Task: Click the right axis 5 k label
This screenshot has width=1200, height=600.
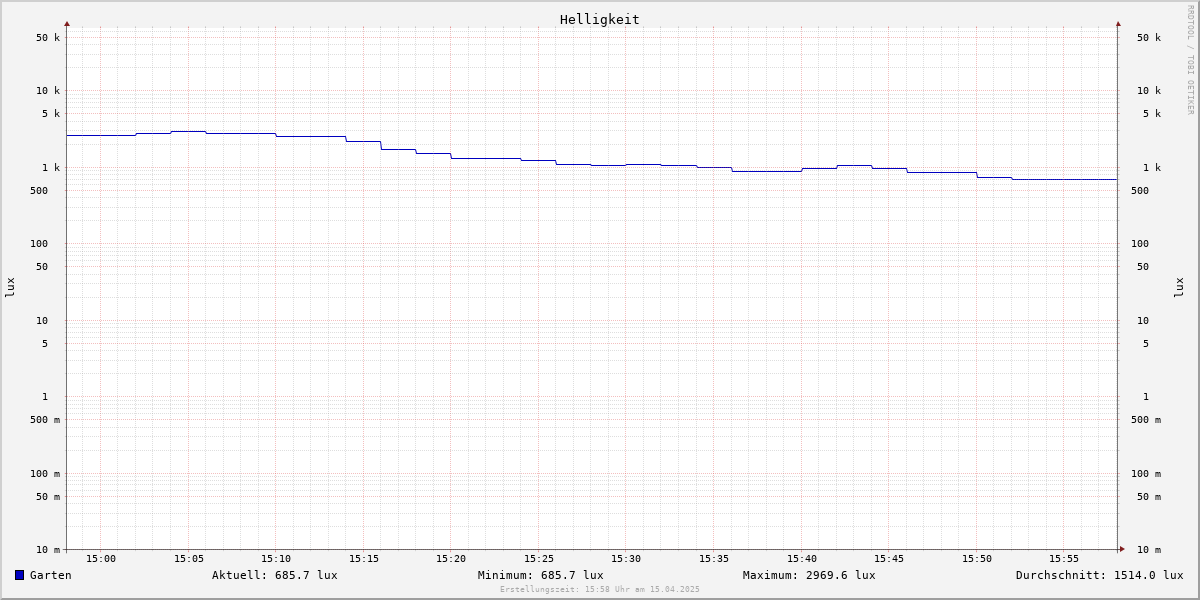Action: [1152, 113]
